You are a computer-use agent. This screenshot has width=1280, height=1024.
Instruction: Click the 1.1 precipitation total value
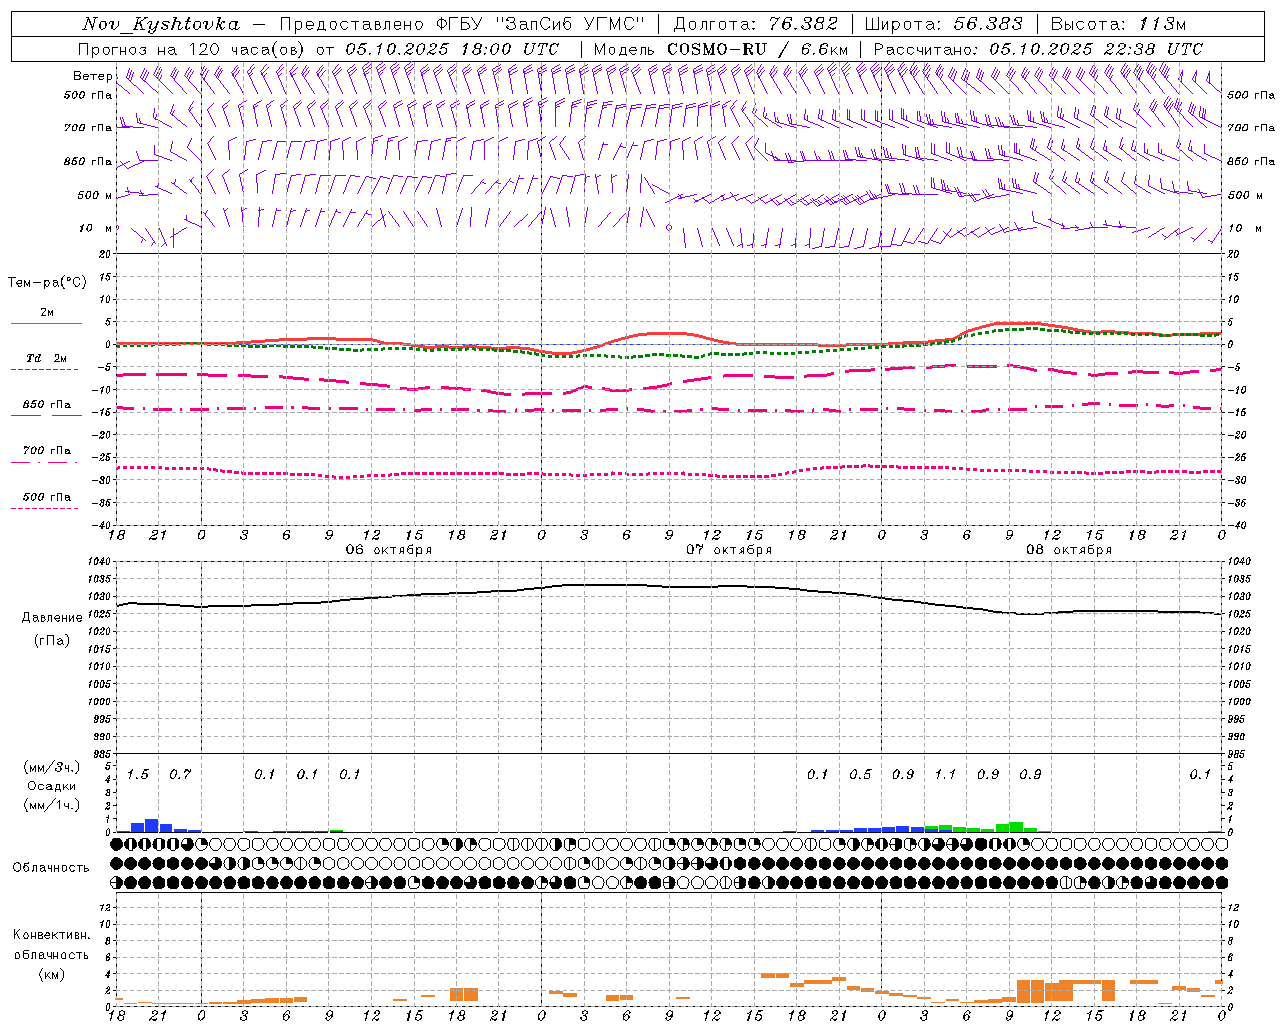coord(945,775)
